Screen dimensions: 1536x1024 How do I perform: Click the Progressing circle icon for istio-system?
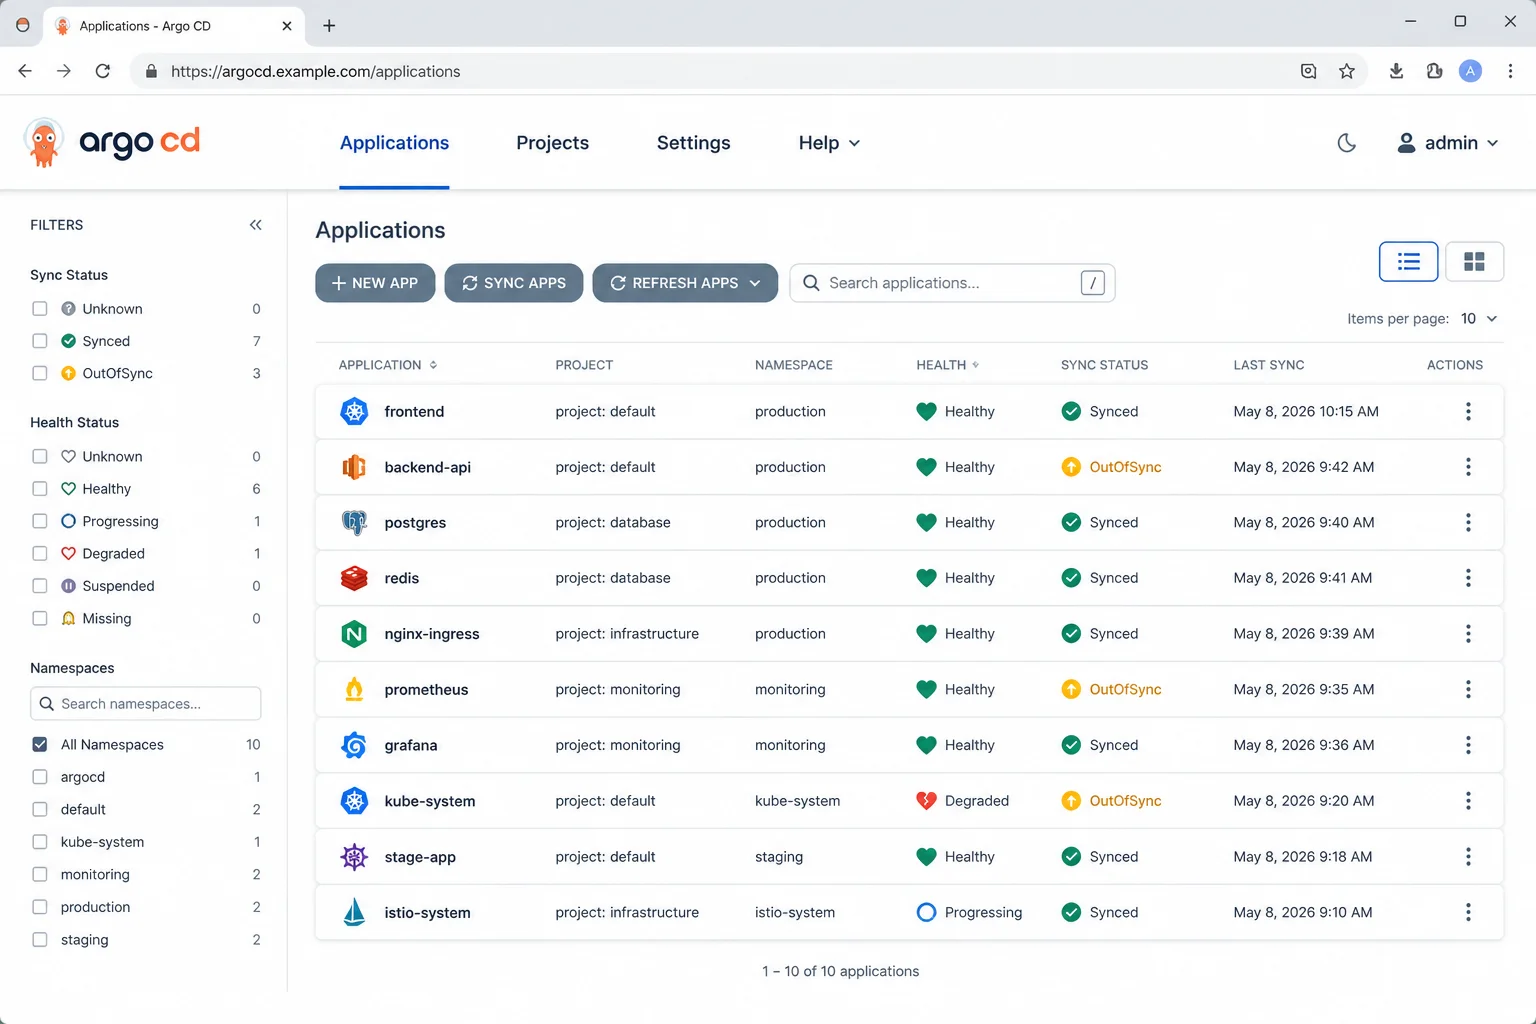[x=926, y=912]
